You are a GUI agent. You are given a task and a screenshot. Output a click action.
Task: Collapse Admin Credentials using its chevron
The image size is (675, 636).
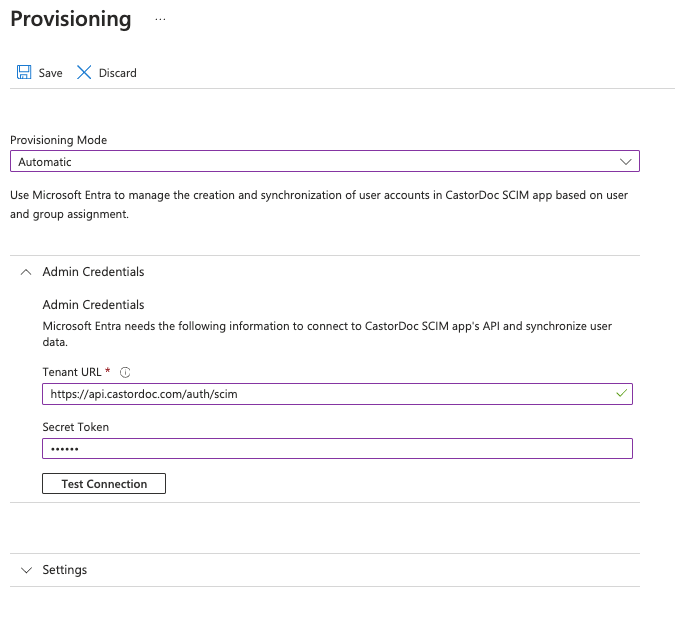pos(26,272)
